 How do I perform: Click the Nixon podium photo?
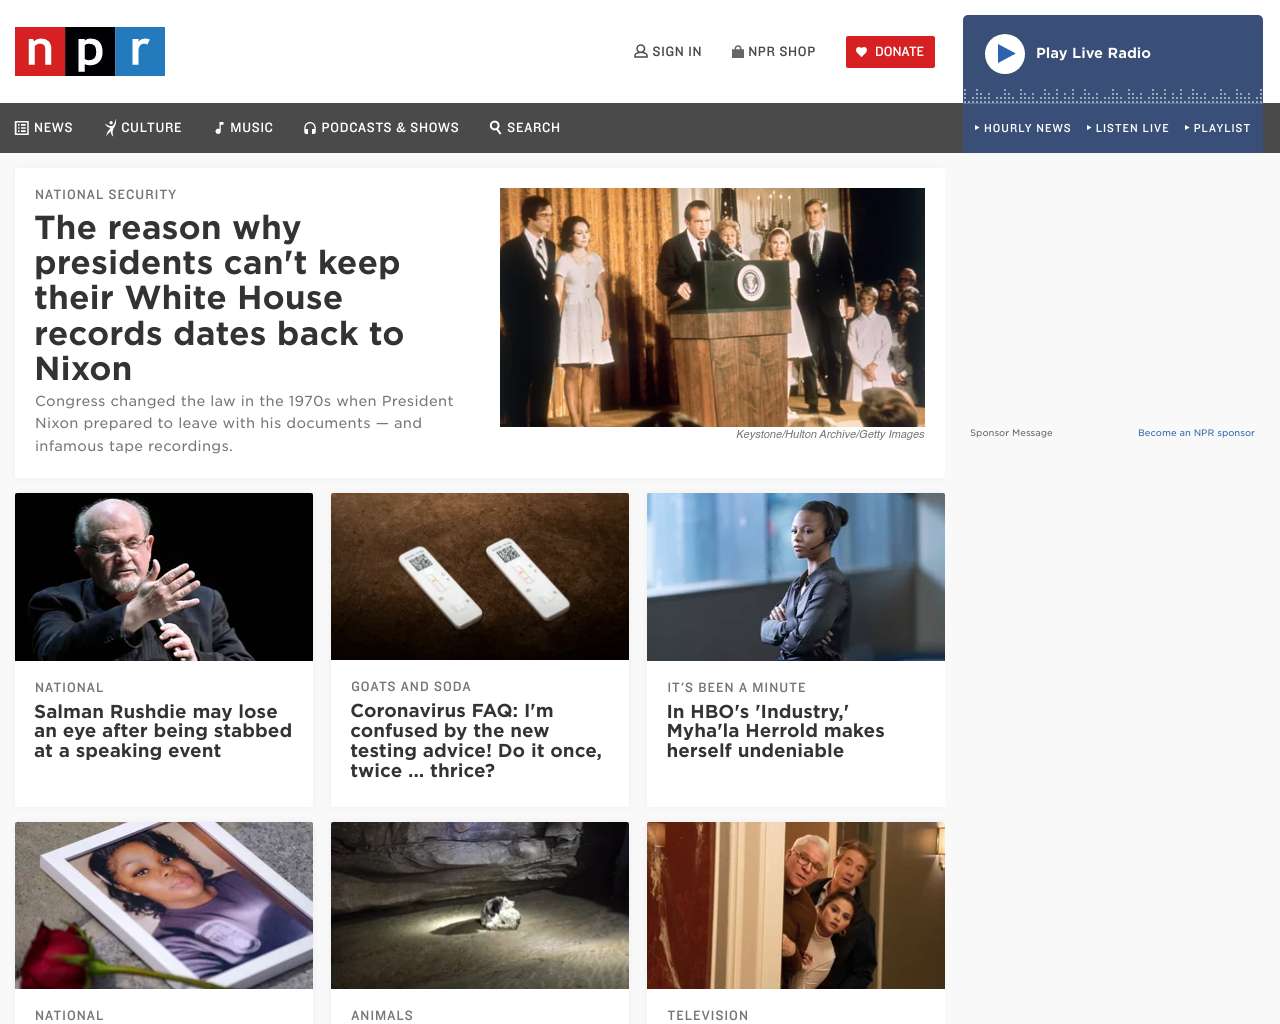point(712,307)
